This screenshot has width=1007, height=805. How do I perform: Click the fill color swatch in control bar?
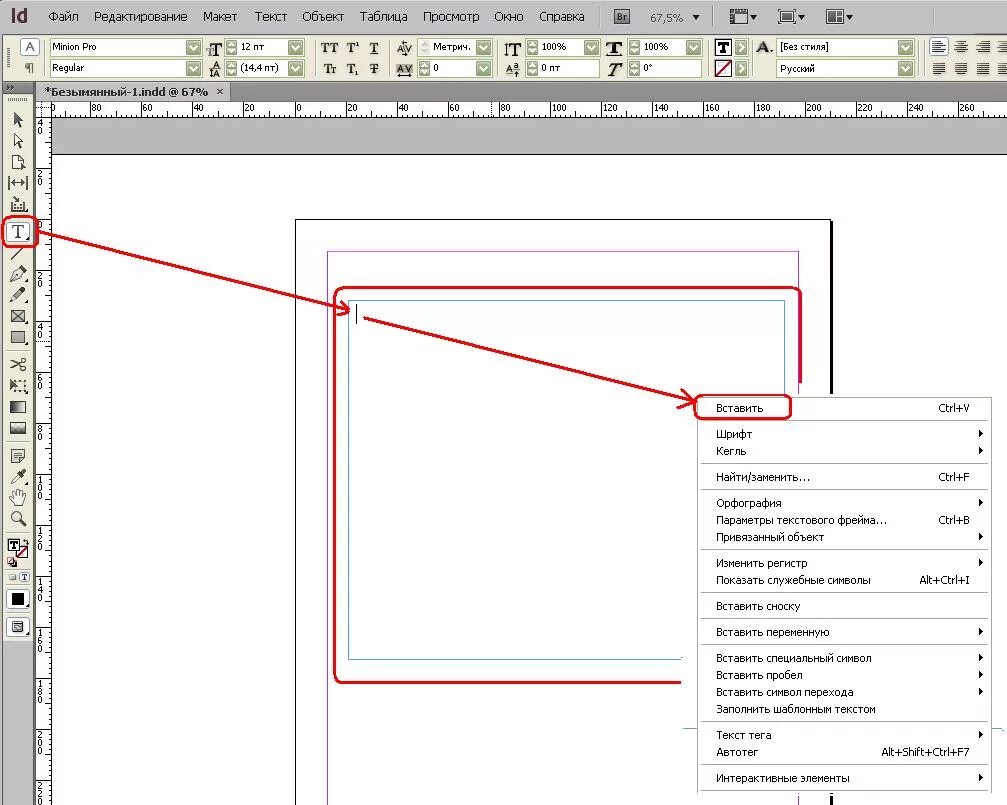click(723, 47)
